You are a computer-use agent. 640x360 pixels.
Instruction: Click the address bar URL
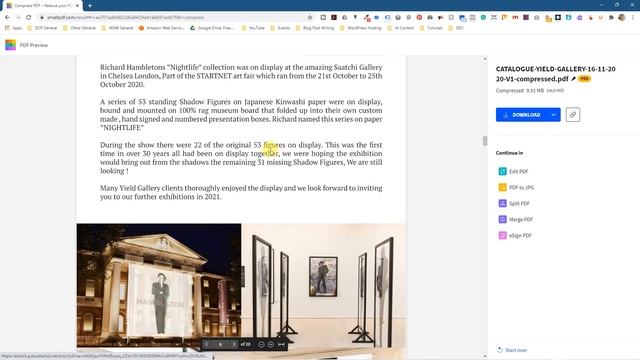(125, 17)
